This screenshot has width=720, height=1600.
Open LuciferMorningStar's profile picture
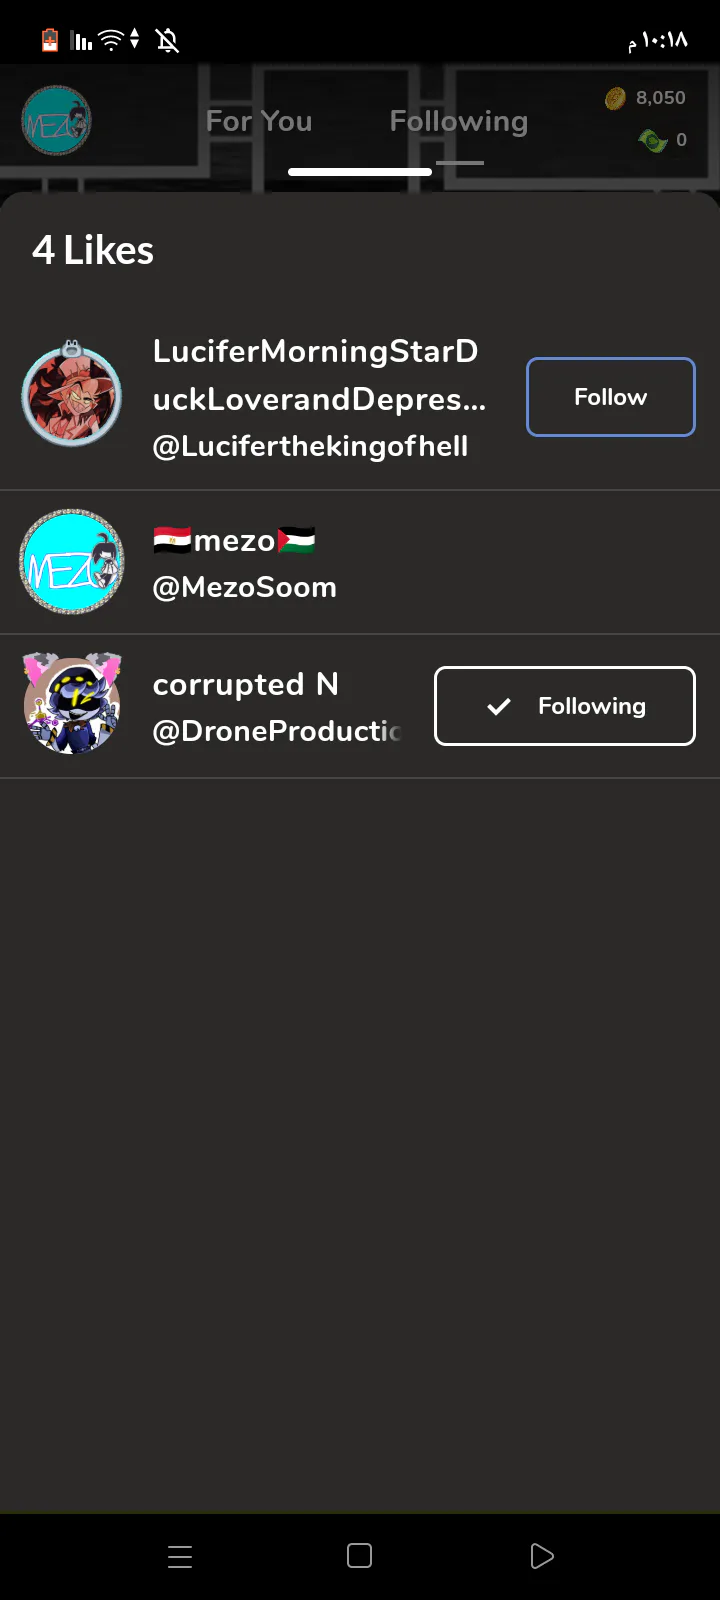[72, 396]
